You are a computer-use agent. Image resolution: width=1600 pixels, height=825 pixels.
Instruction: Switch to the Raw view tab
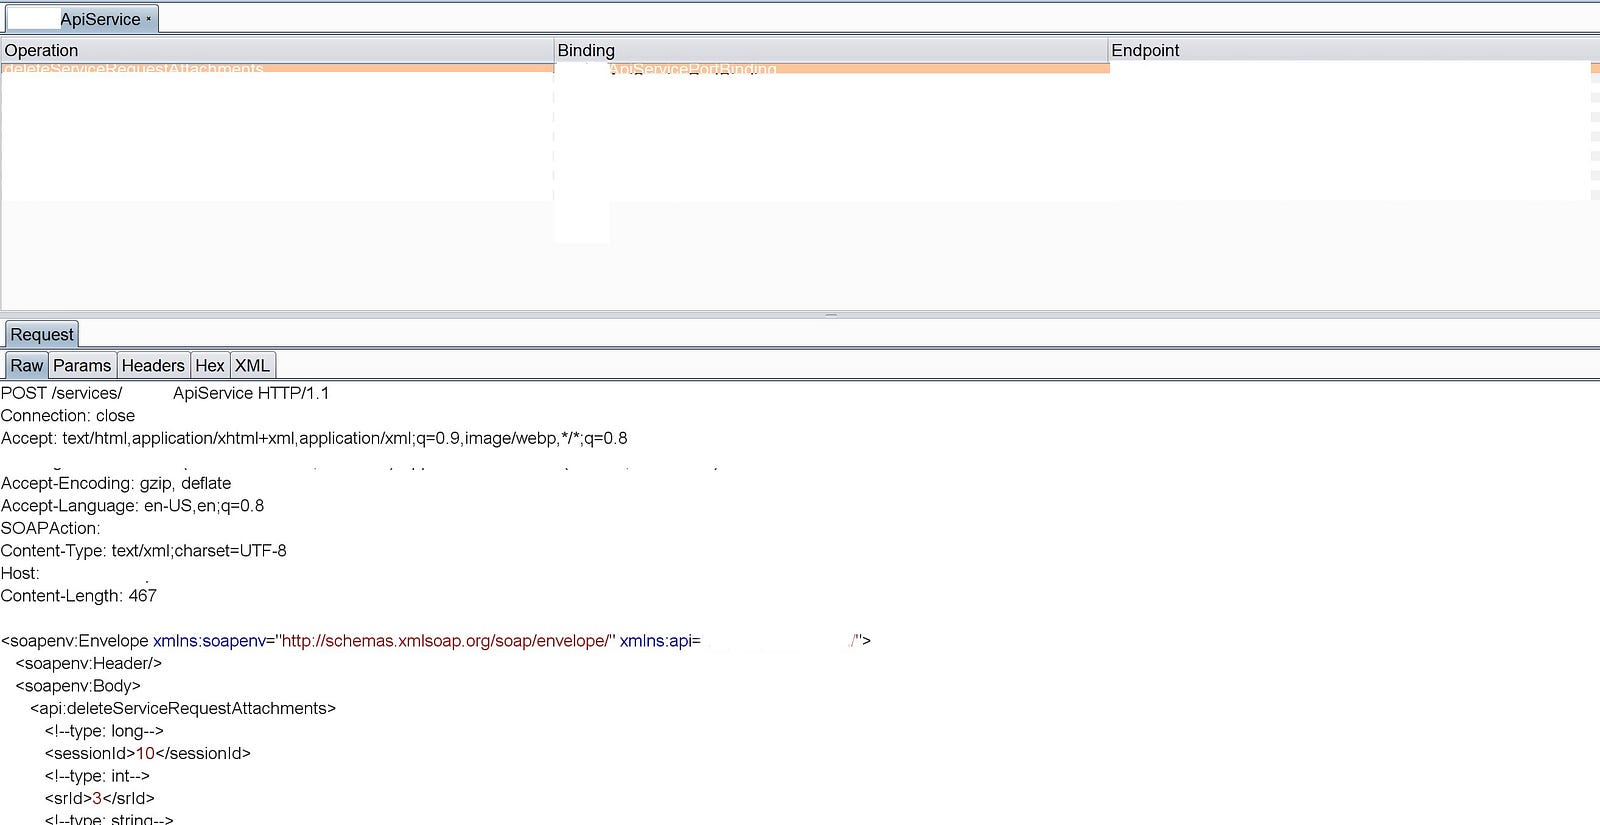[x=27, y=366]
